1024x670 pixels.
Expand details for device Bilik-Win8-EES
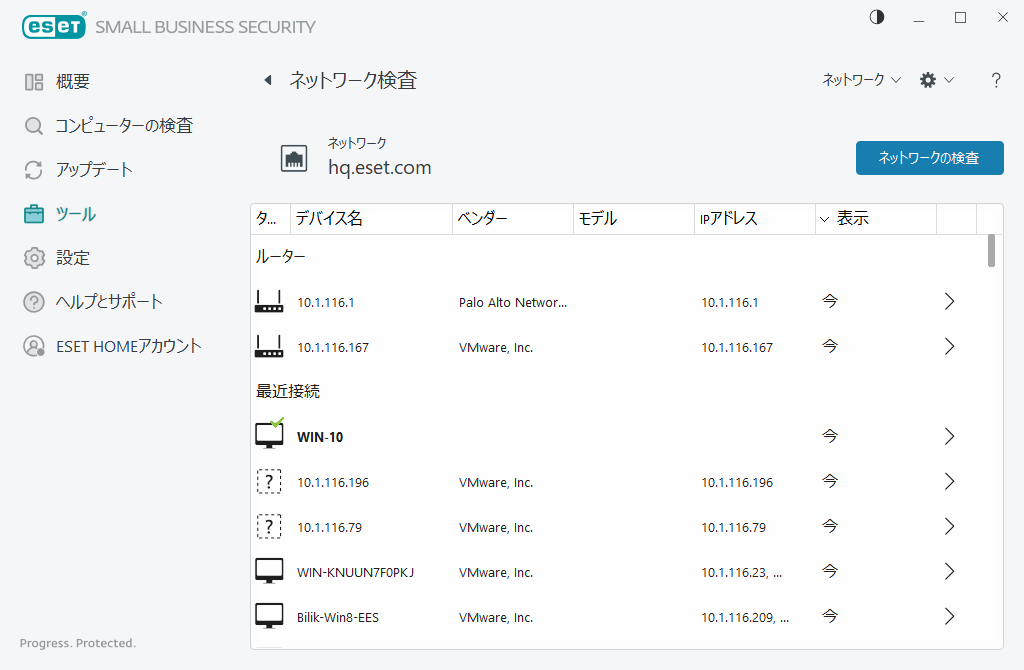coord(948,617)
